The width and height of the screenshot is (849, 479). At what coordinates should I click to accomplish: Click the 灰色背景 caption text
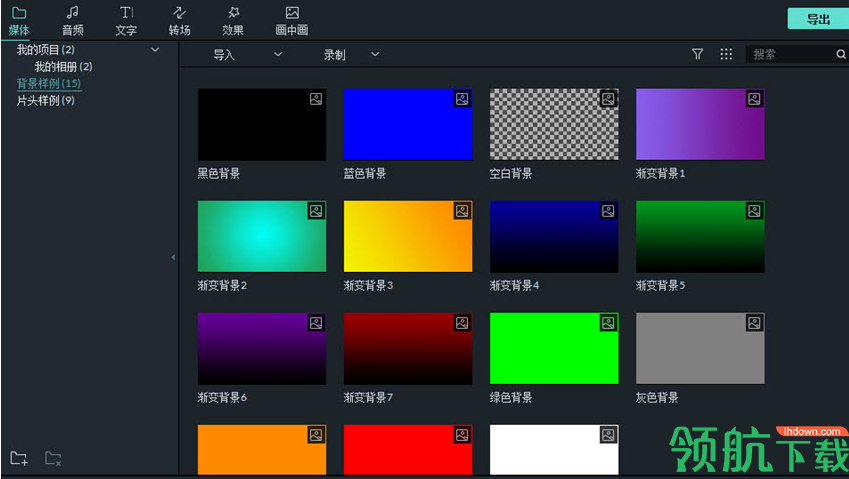coord(657,398)
